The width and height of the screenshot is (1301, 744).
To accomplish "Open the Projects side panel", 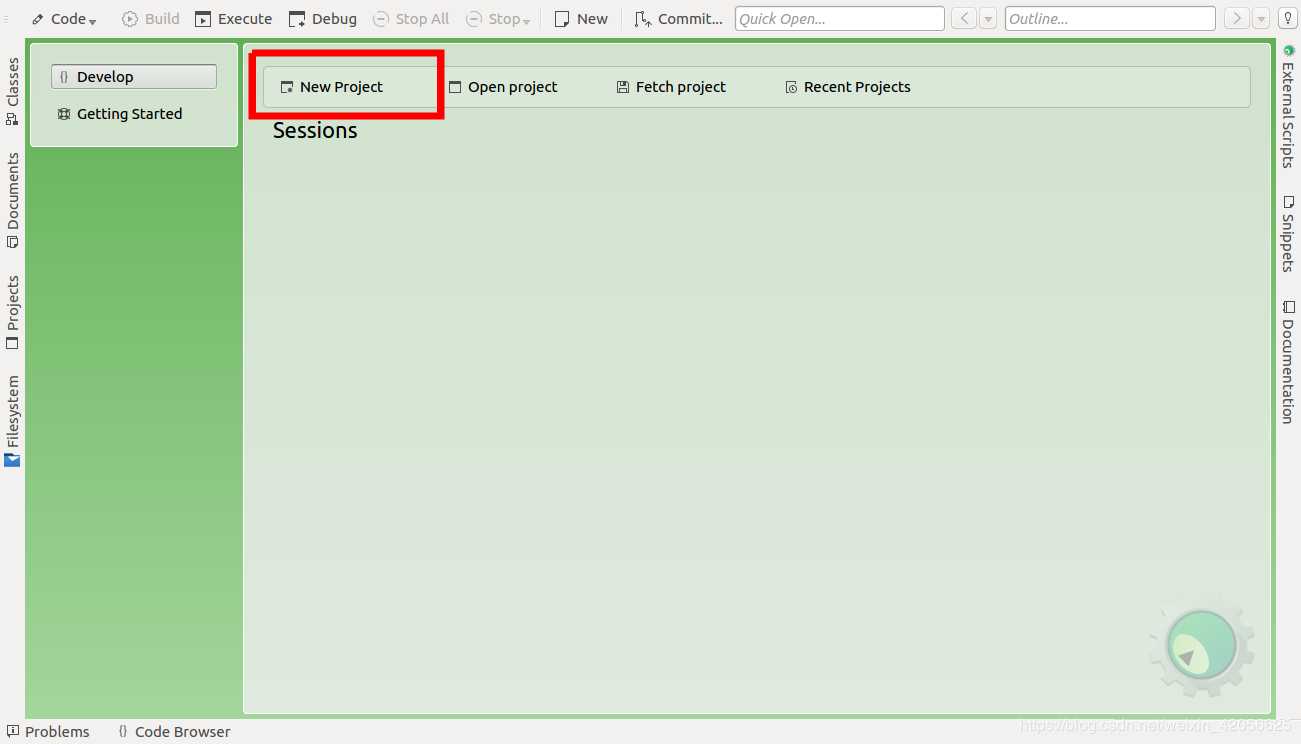I will [12, 312].
